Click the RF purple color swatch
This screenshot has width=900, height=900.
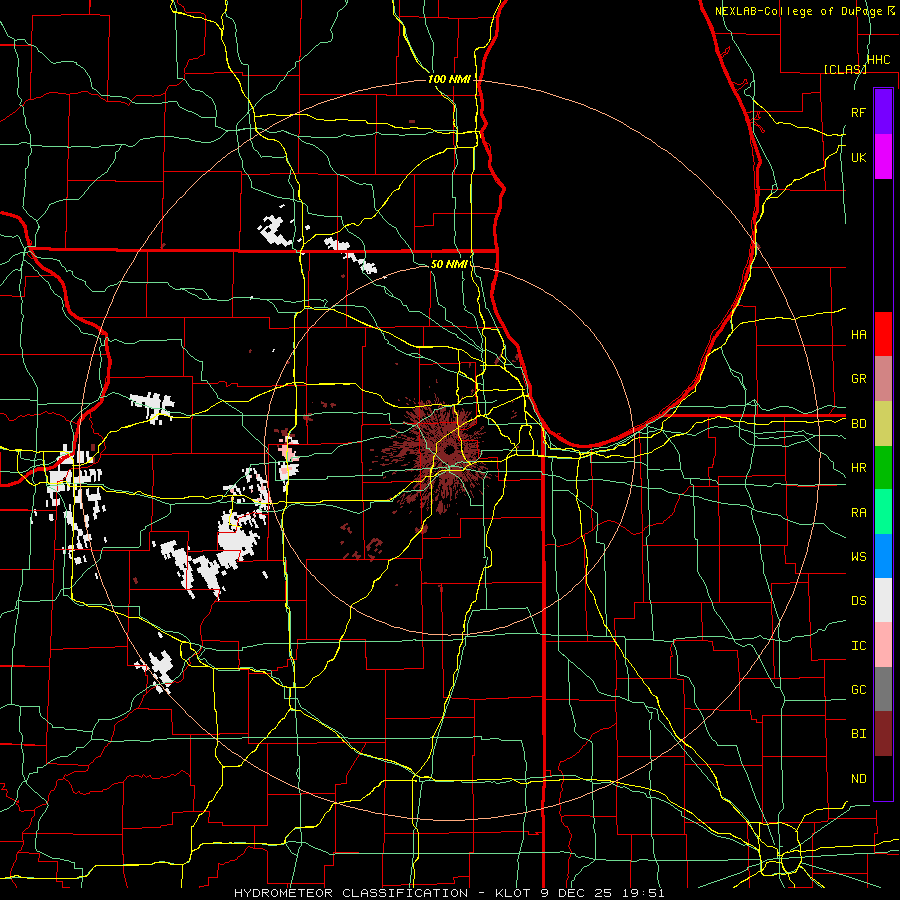(883, 112)
